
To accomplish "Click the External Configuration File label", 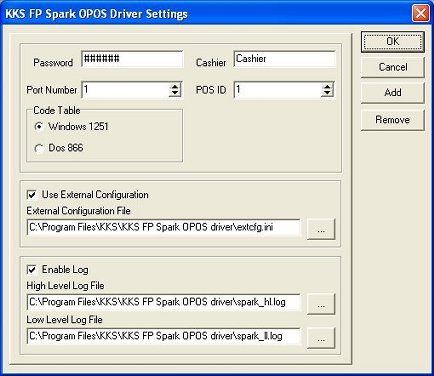I will 78,211.
